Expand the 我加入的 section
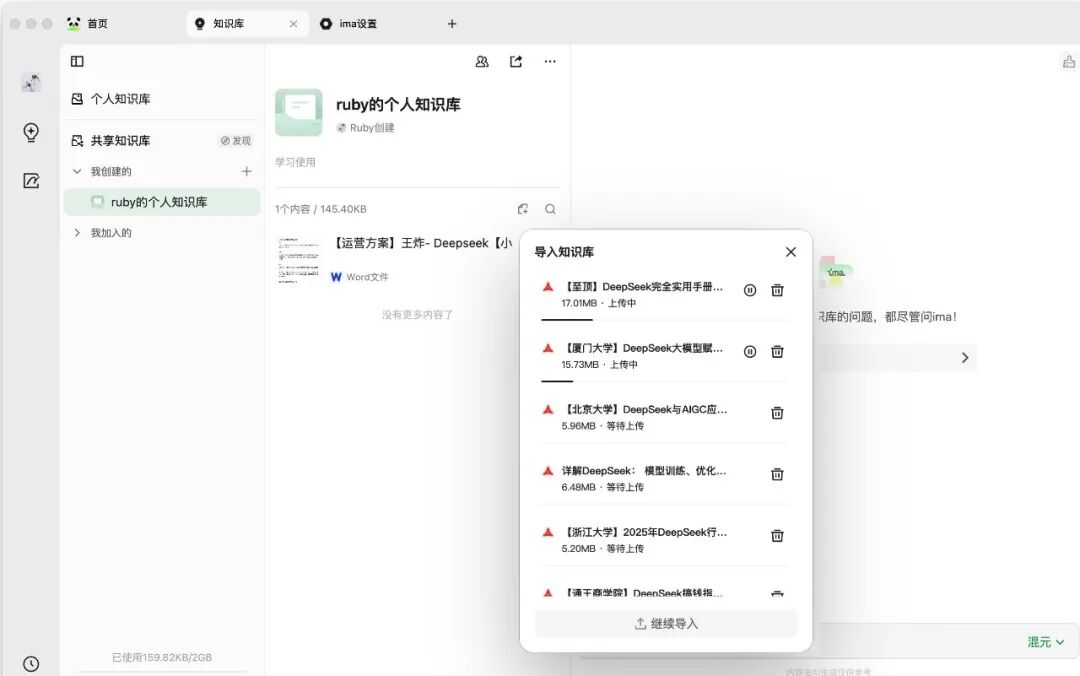The image size is (1080, 676). coord(77,233)
